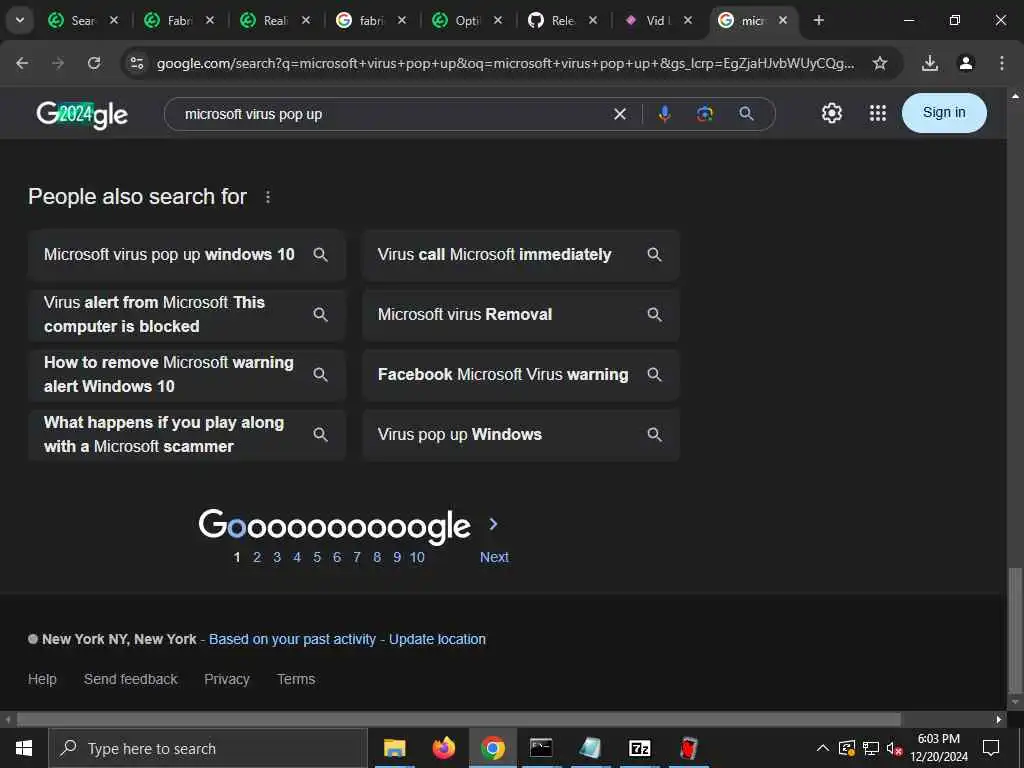Click the next-page chevron beside Gooooogle
This screenshot has height=768, width=1024.
coord(494,524)
